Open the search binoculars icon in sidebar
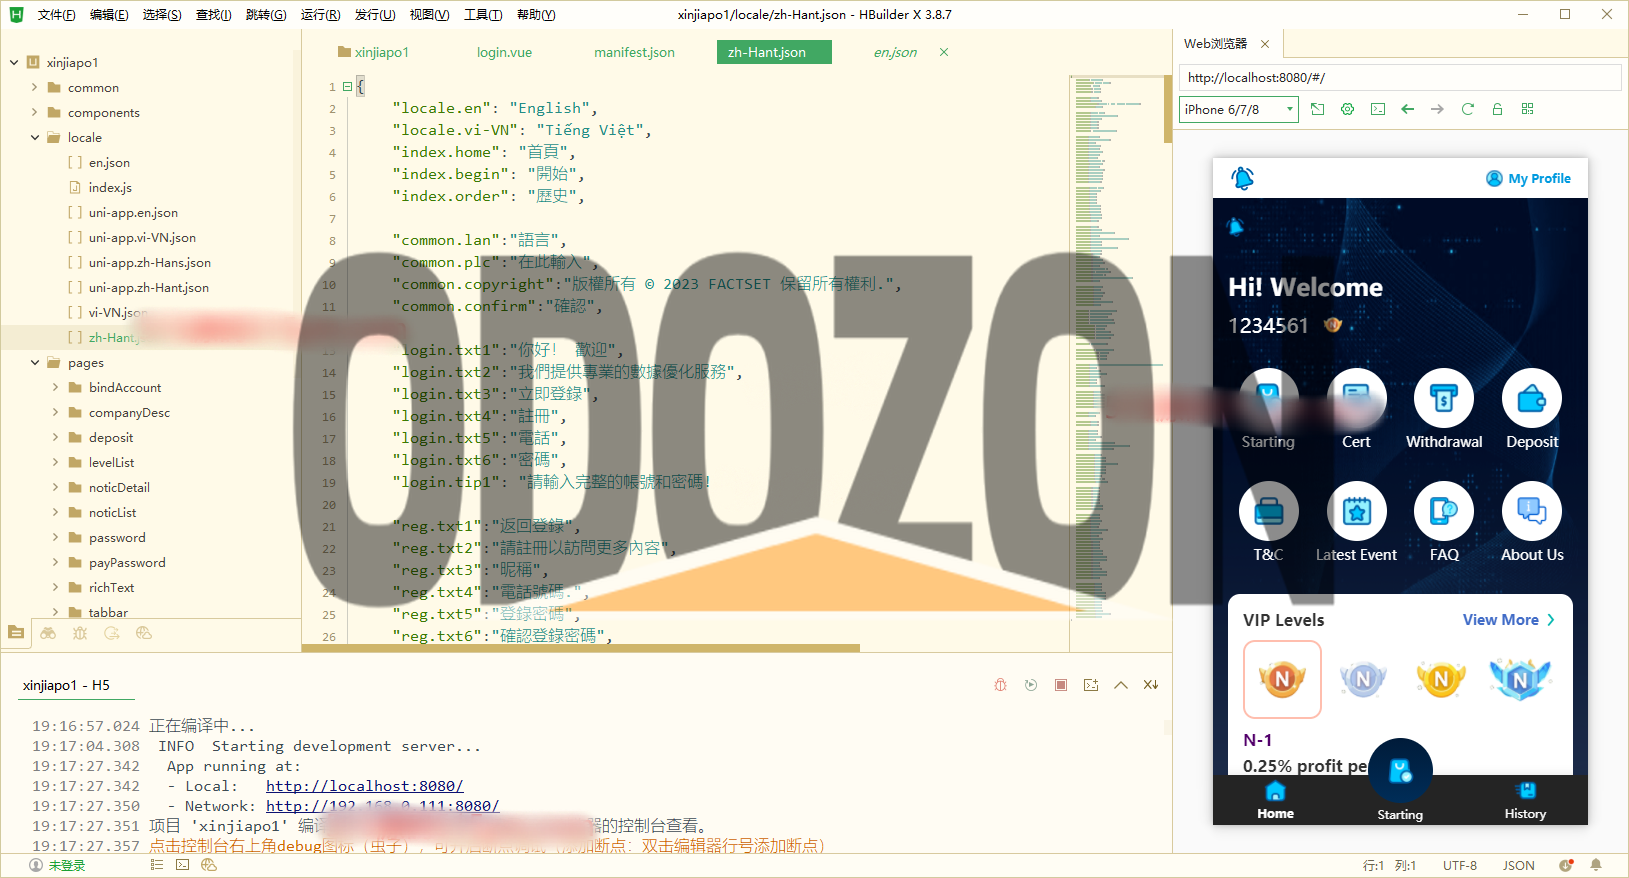Image resolution: width=1629 pixels, height=878 pixels. click(x=48, y=633)
